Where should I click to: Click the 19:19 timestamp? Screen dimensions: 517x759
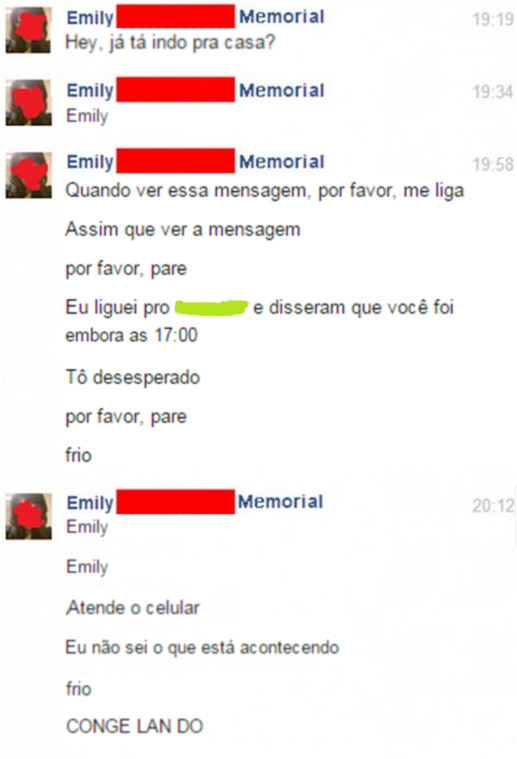(x=493, y=19)
